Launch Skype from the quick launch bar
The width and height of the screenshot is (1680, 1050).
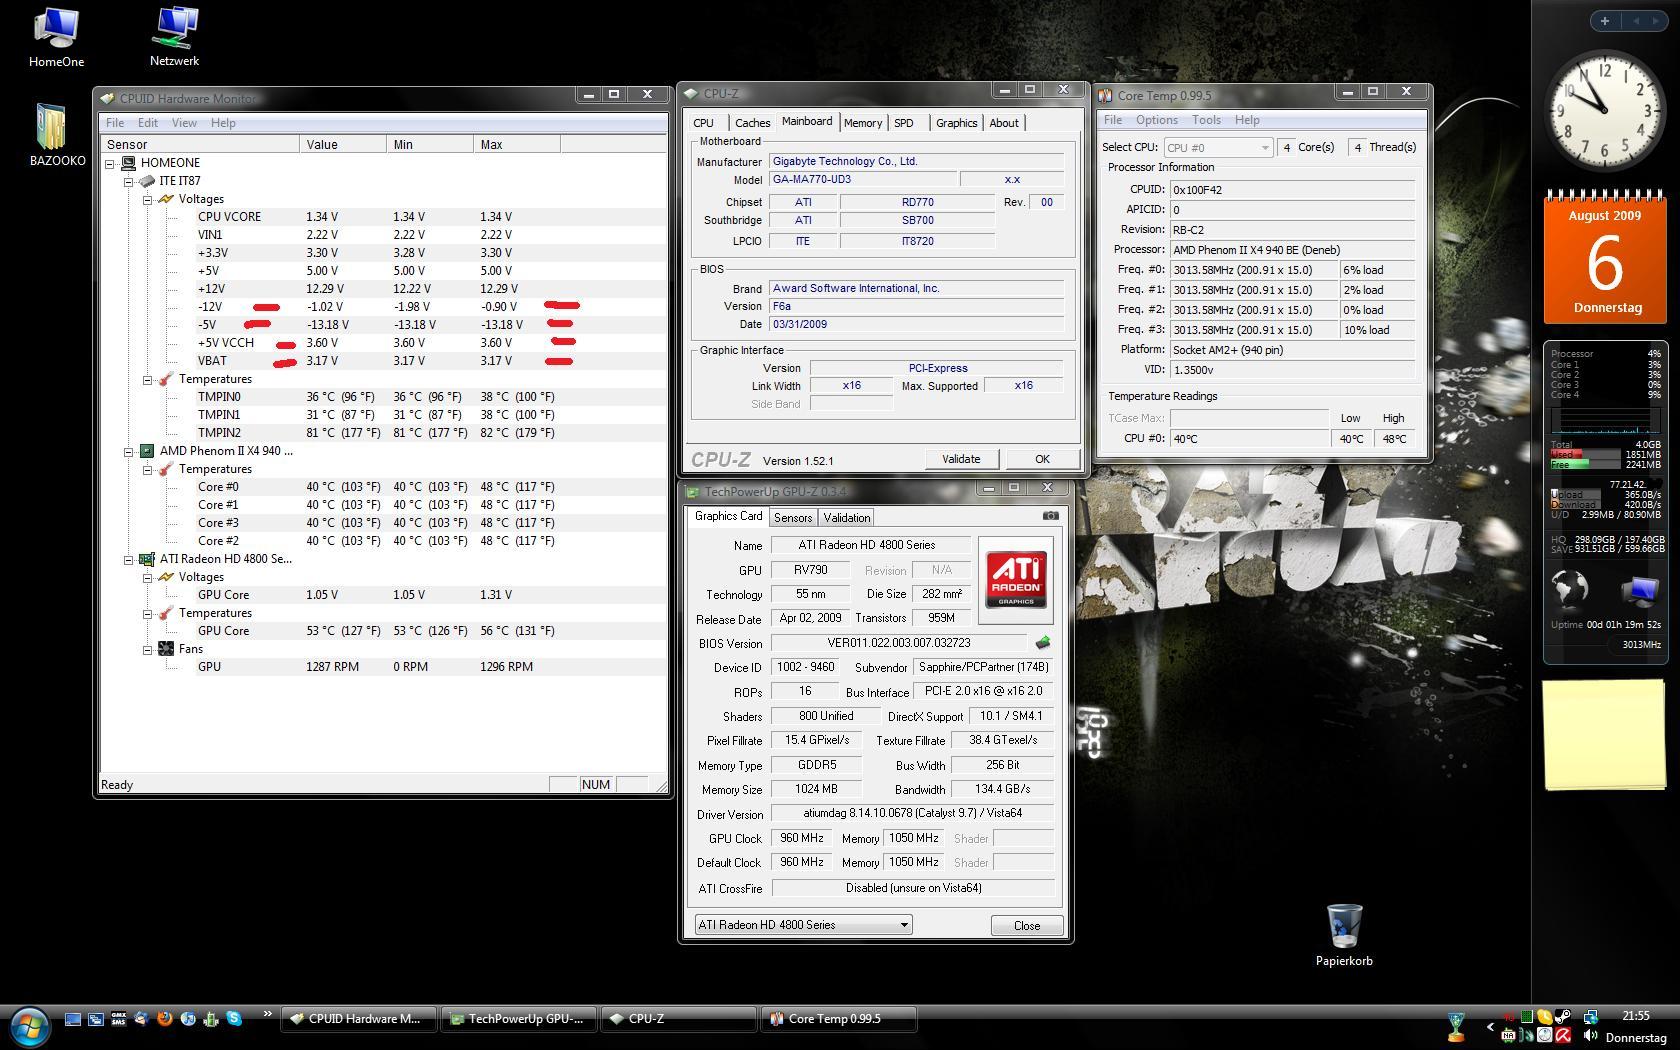[x=234, y=1019]
